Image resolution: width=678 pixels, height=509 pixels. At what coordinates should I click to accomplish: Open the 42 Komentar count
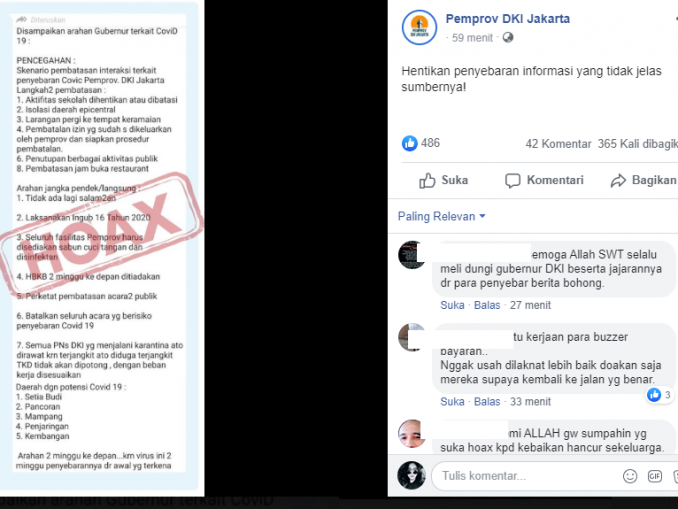[558, 144]
